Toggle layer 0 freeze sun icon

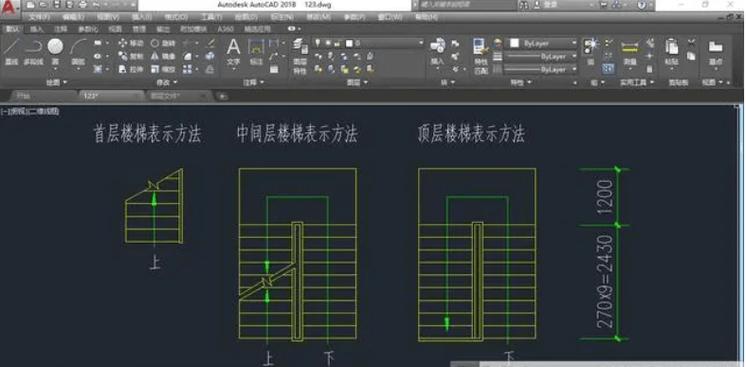328,43
